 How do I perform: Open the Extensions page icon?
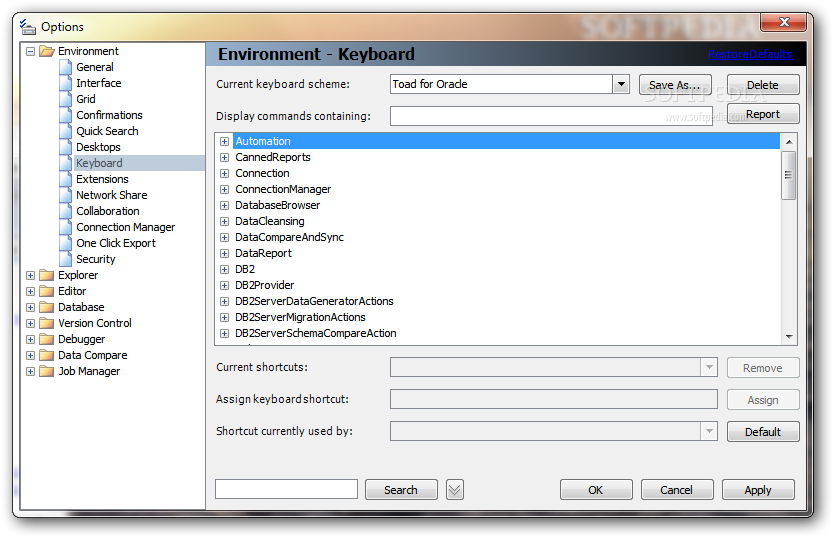(x=65, y=179)
